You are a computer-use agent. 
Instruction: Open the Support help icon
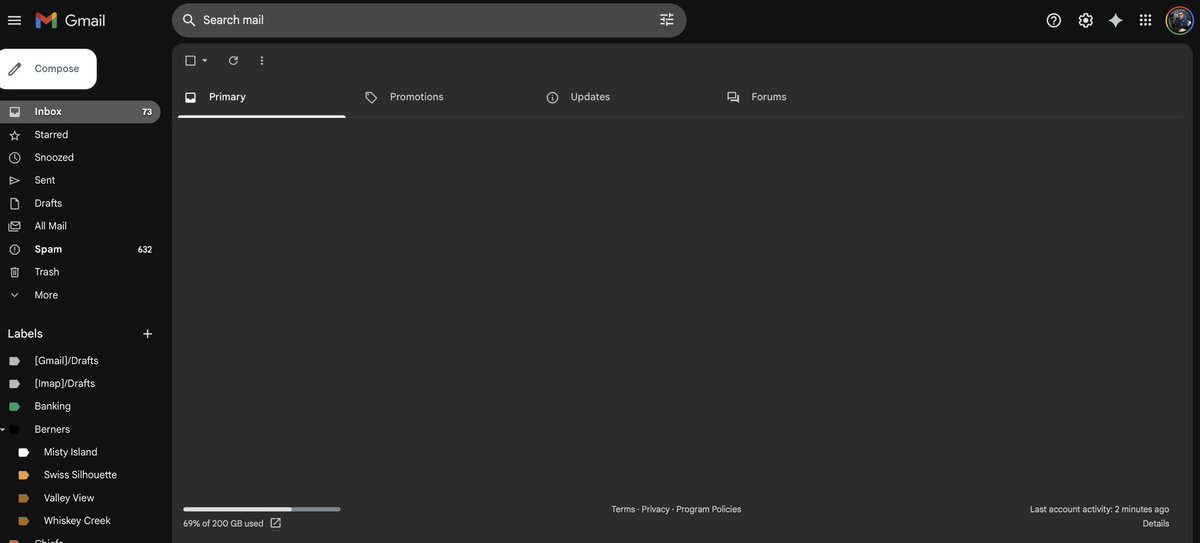pos(1054,20)
